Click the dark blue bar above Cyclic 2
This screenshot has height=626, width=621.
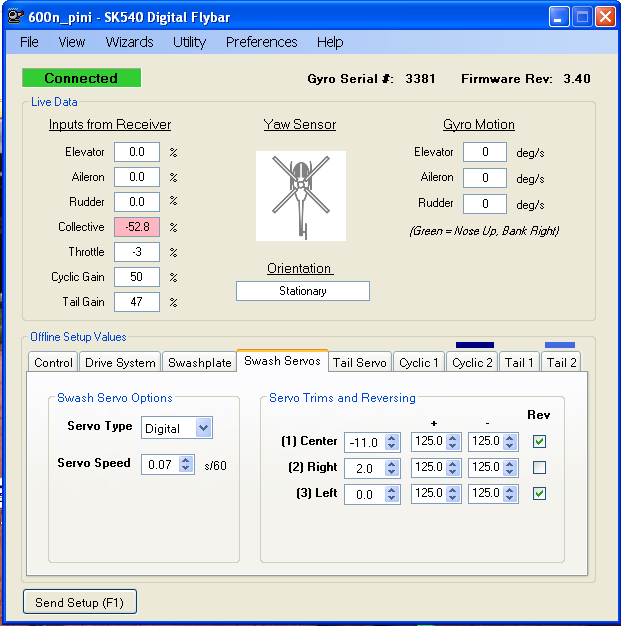point(475,345)
